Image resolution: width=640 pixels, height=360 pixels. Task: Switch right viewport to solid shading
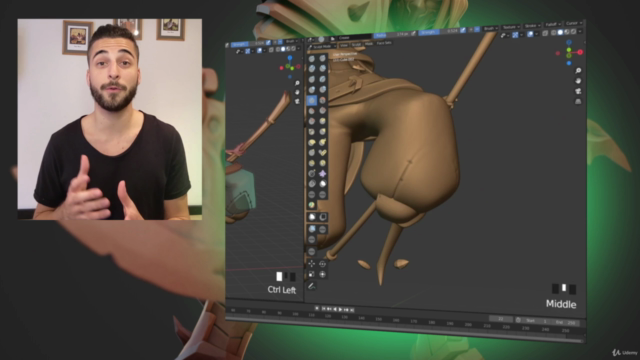560,32
